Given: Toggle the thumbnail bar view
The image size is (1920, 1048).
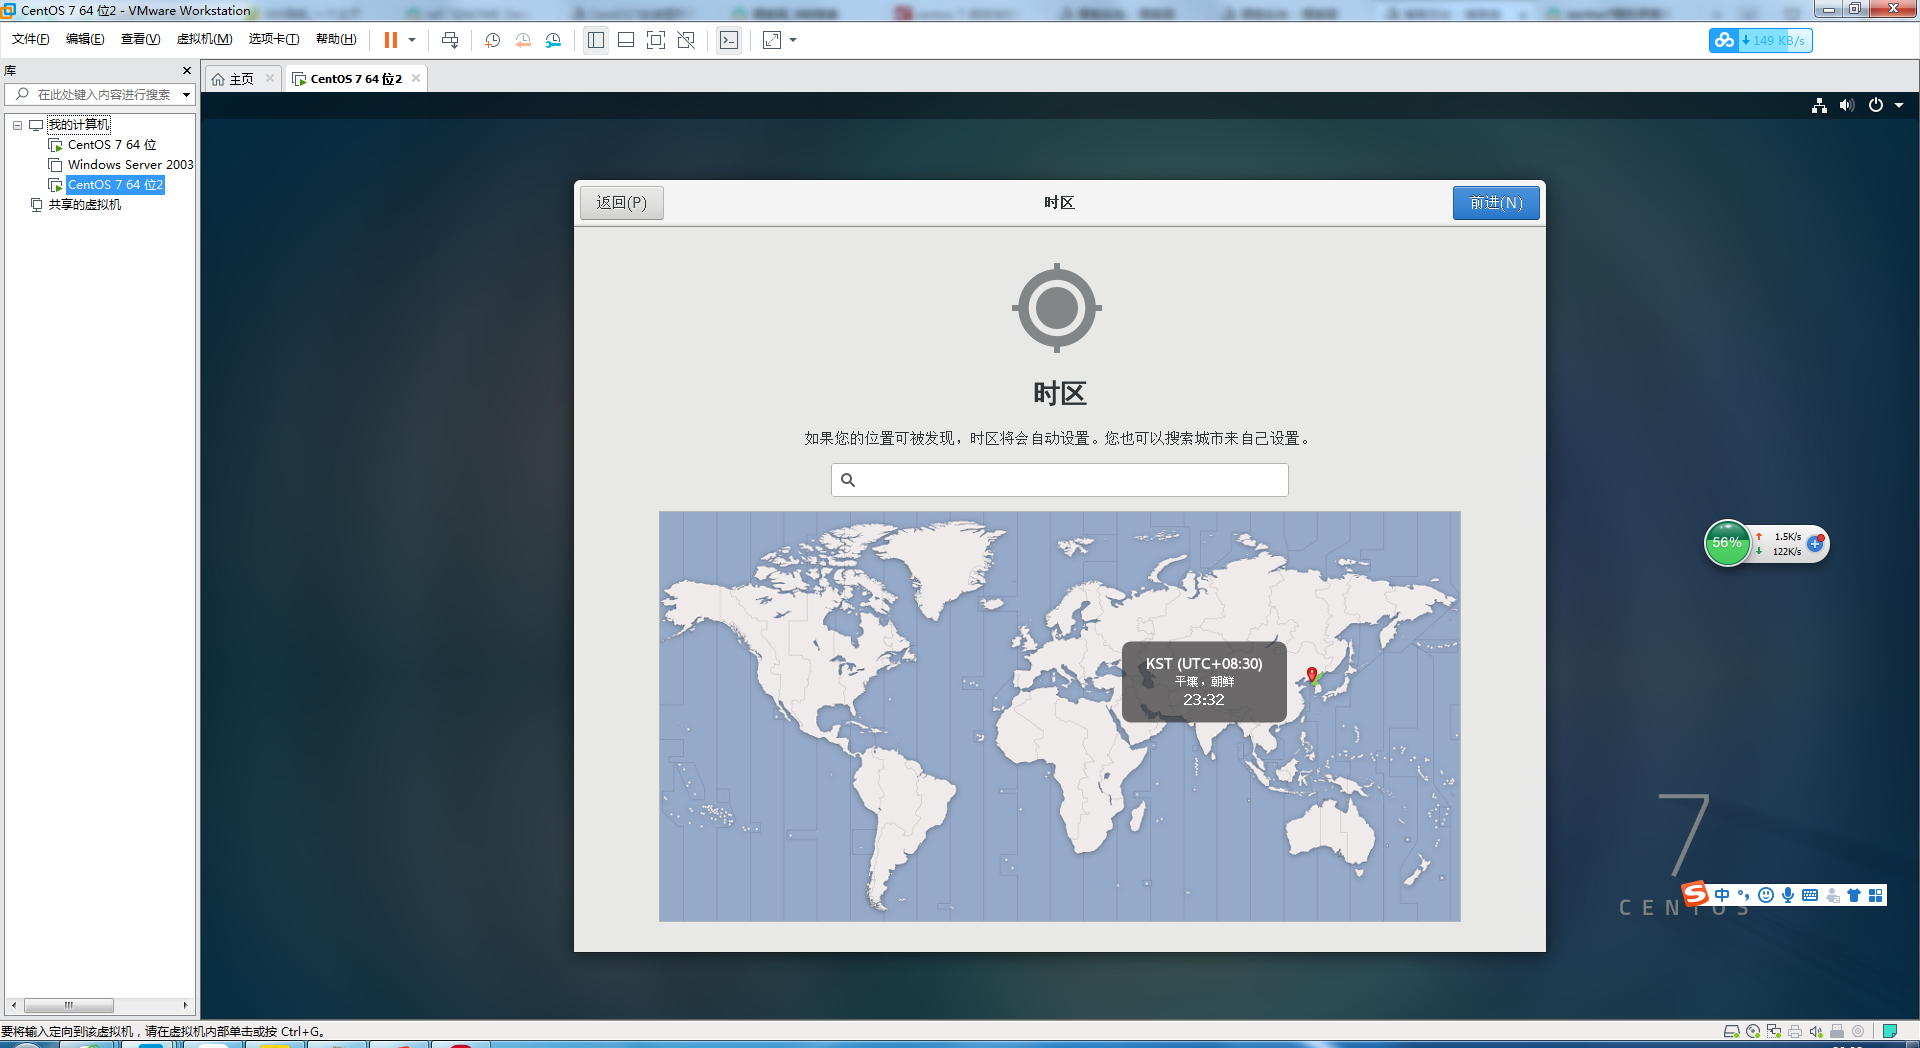Looking at the screenshot, I should pos(626,40).
